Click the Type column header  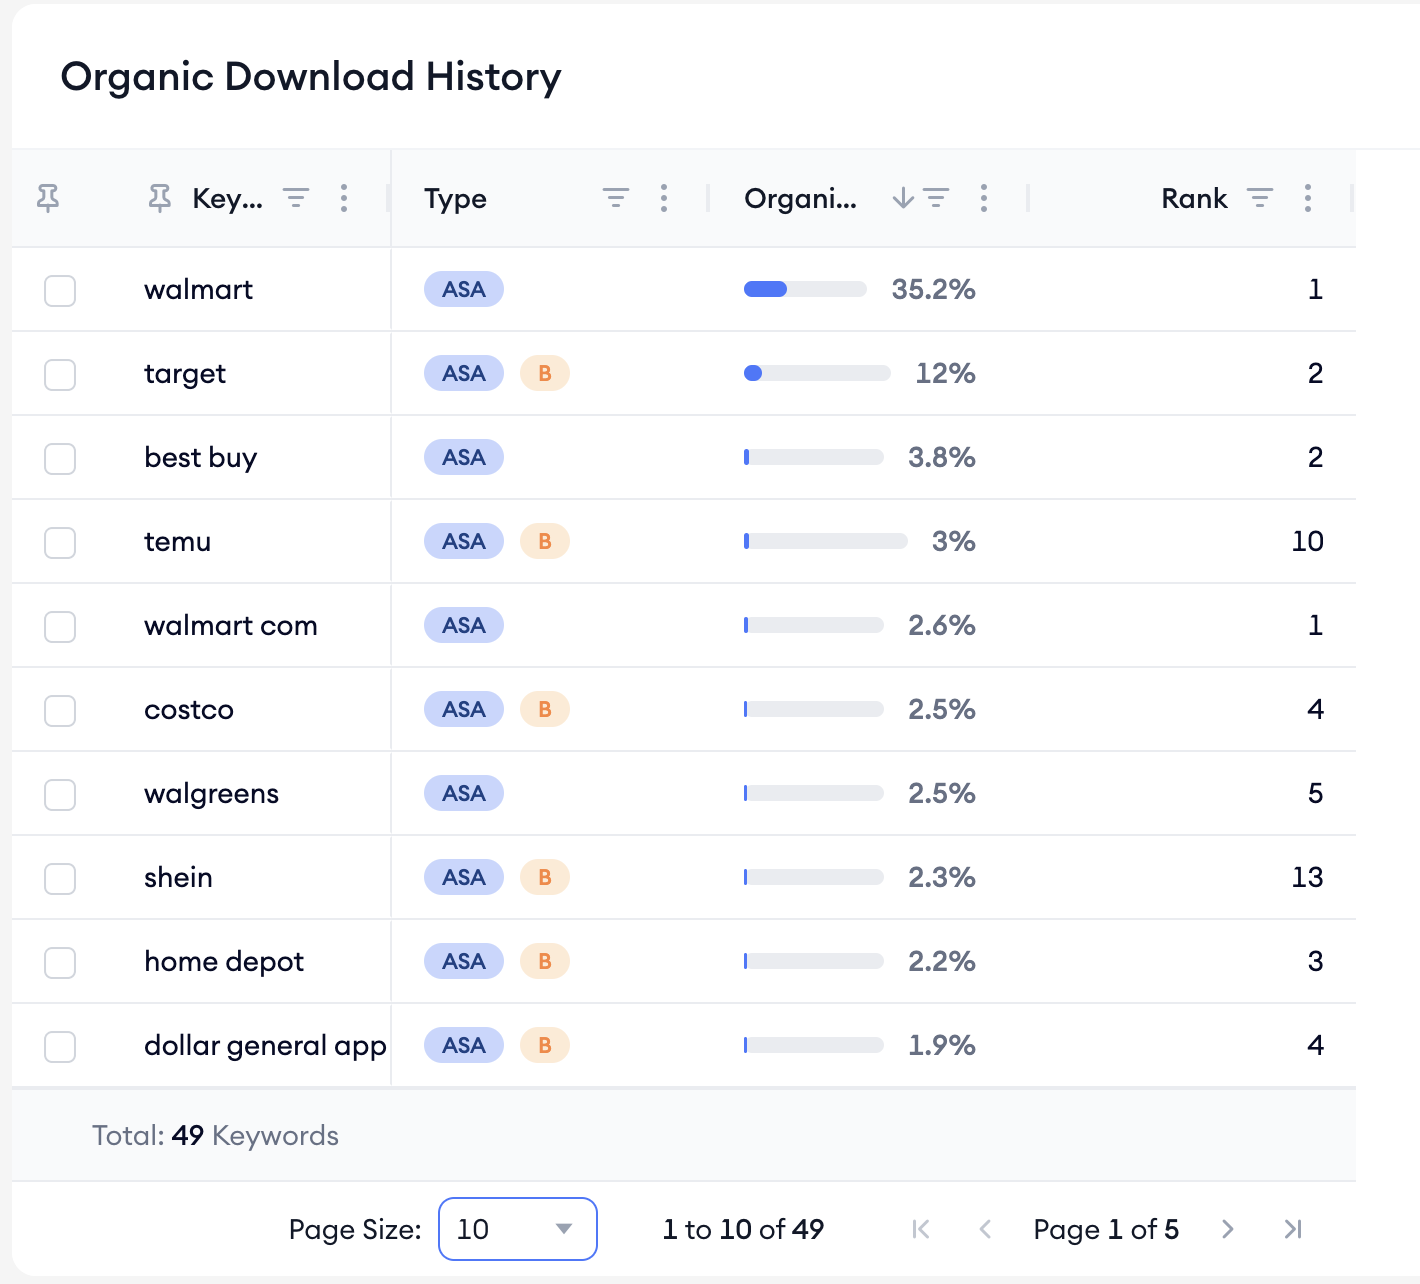tap(455, 199)
